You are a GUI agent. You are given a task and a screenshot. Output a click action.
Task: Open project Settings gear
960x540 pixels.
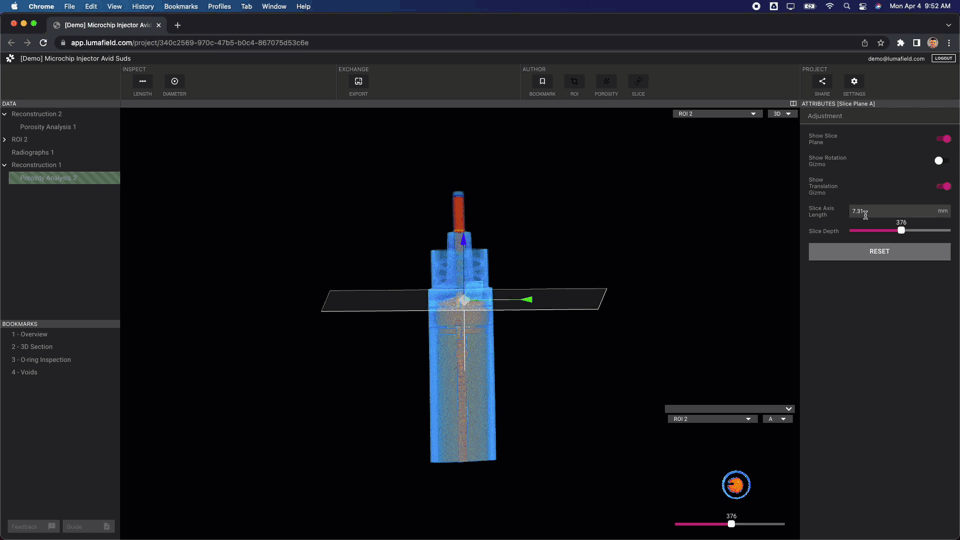click(x=853, y=82)
